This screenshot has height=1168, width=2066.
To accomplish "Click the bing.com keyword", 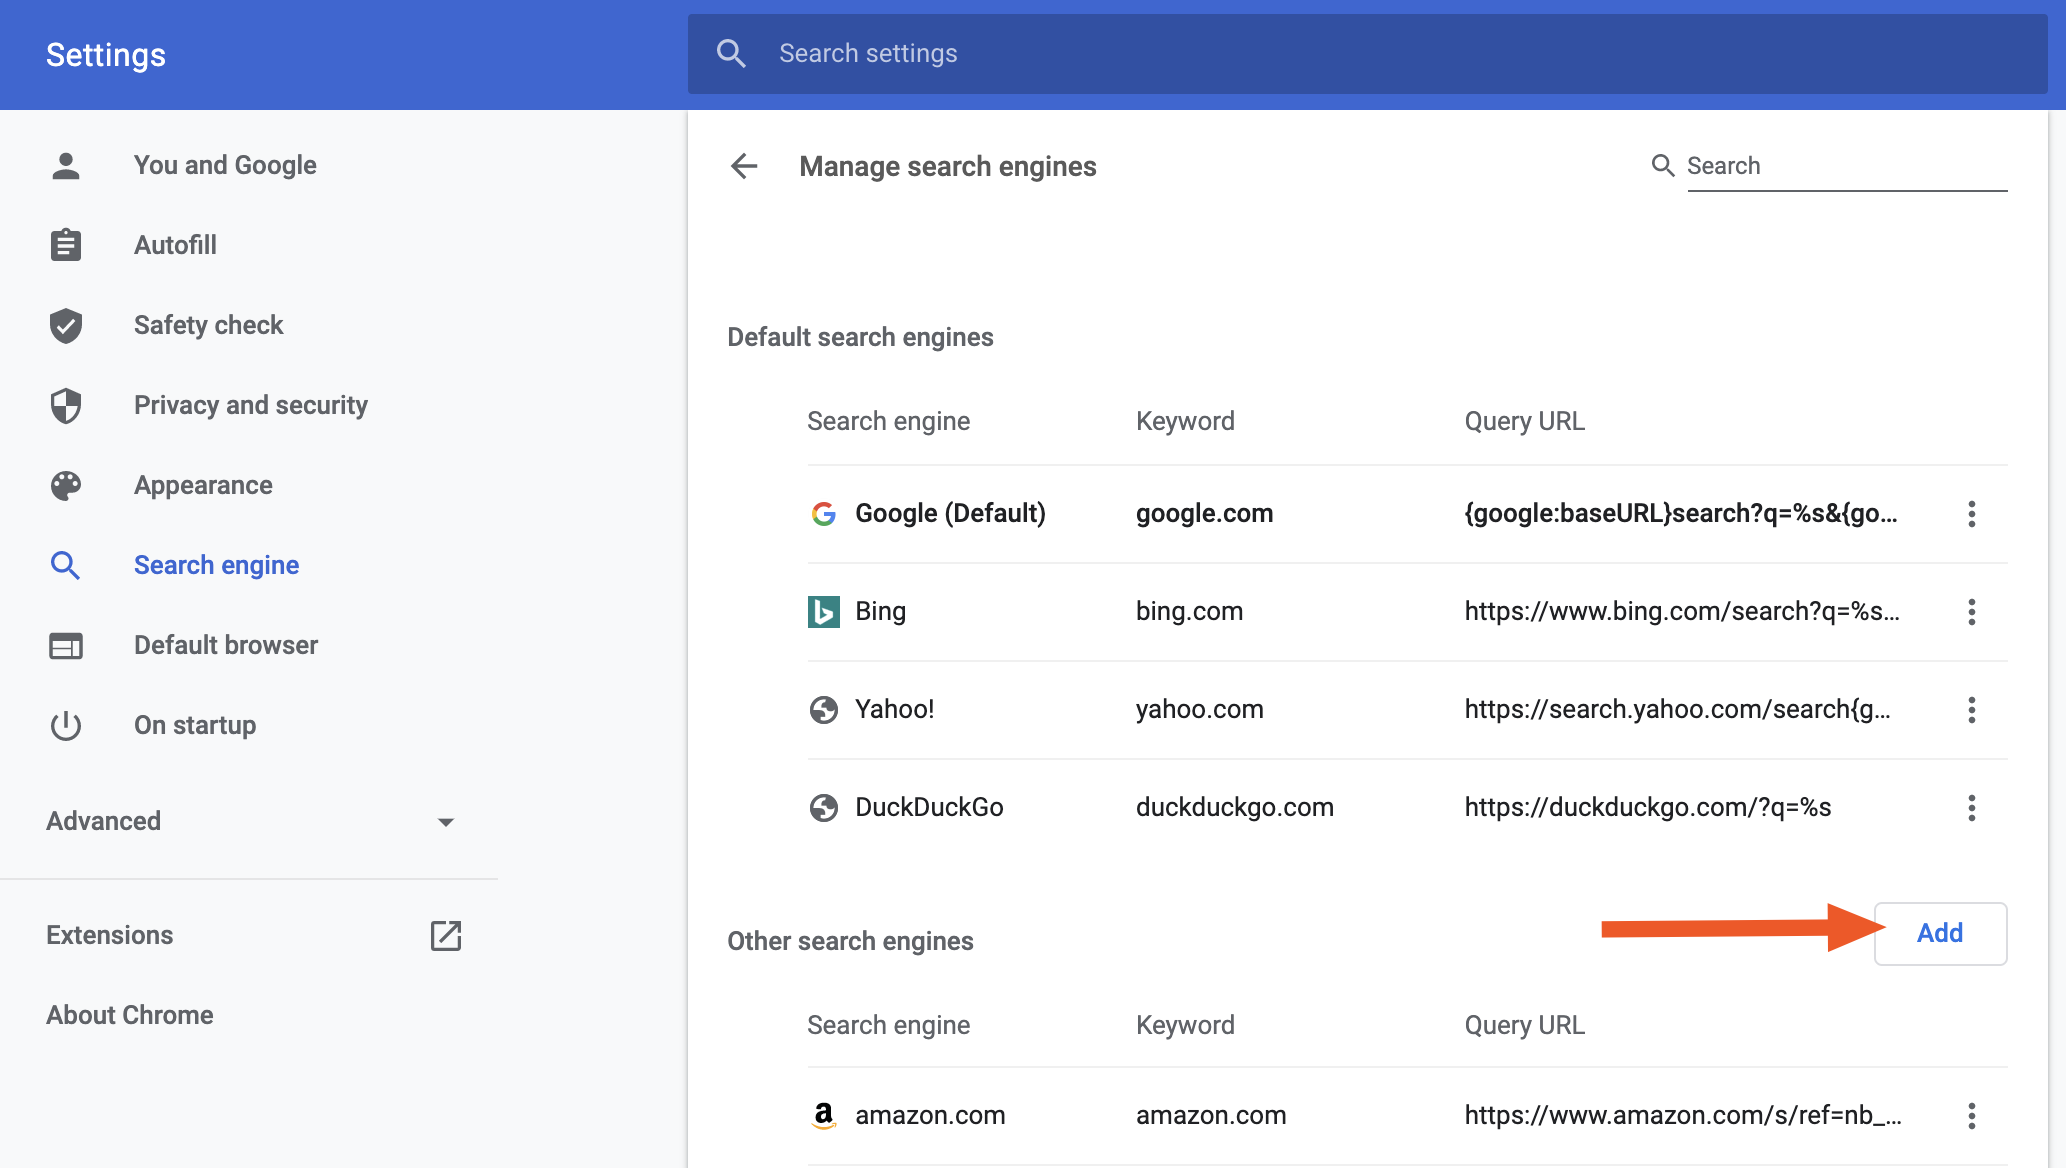I will click(x=1189, y=611).
